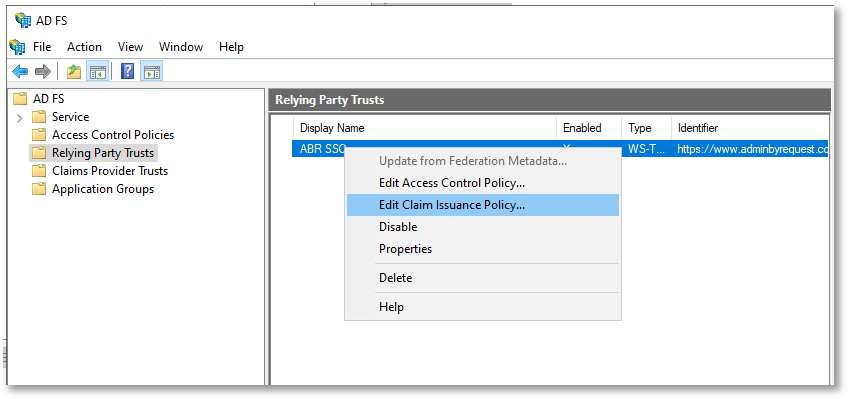This screenshot has width=848, height=399.
Task: Expand the Service tree node
Action: point(19,117)
